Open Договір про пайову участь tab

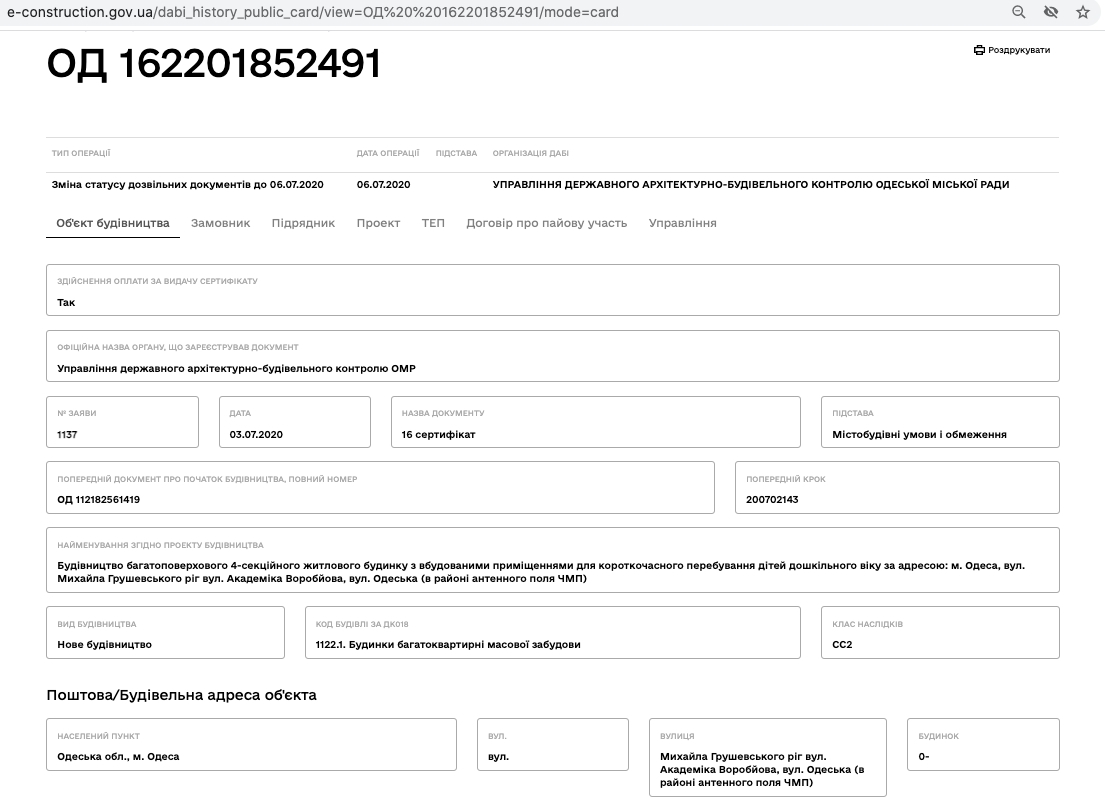[546, 223]
